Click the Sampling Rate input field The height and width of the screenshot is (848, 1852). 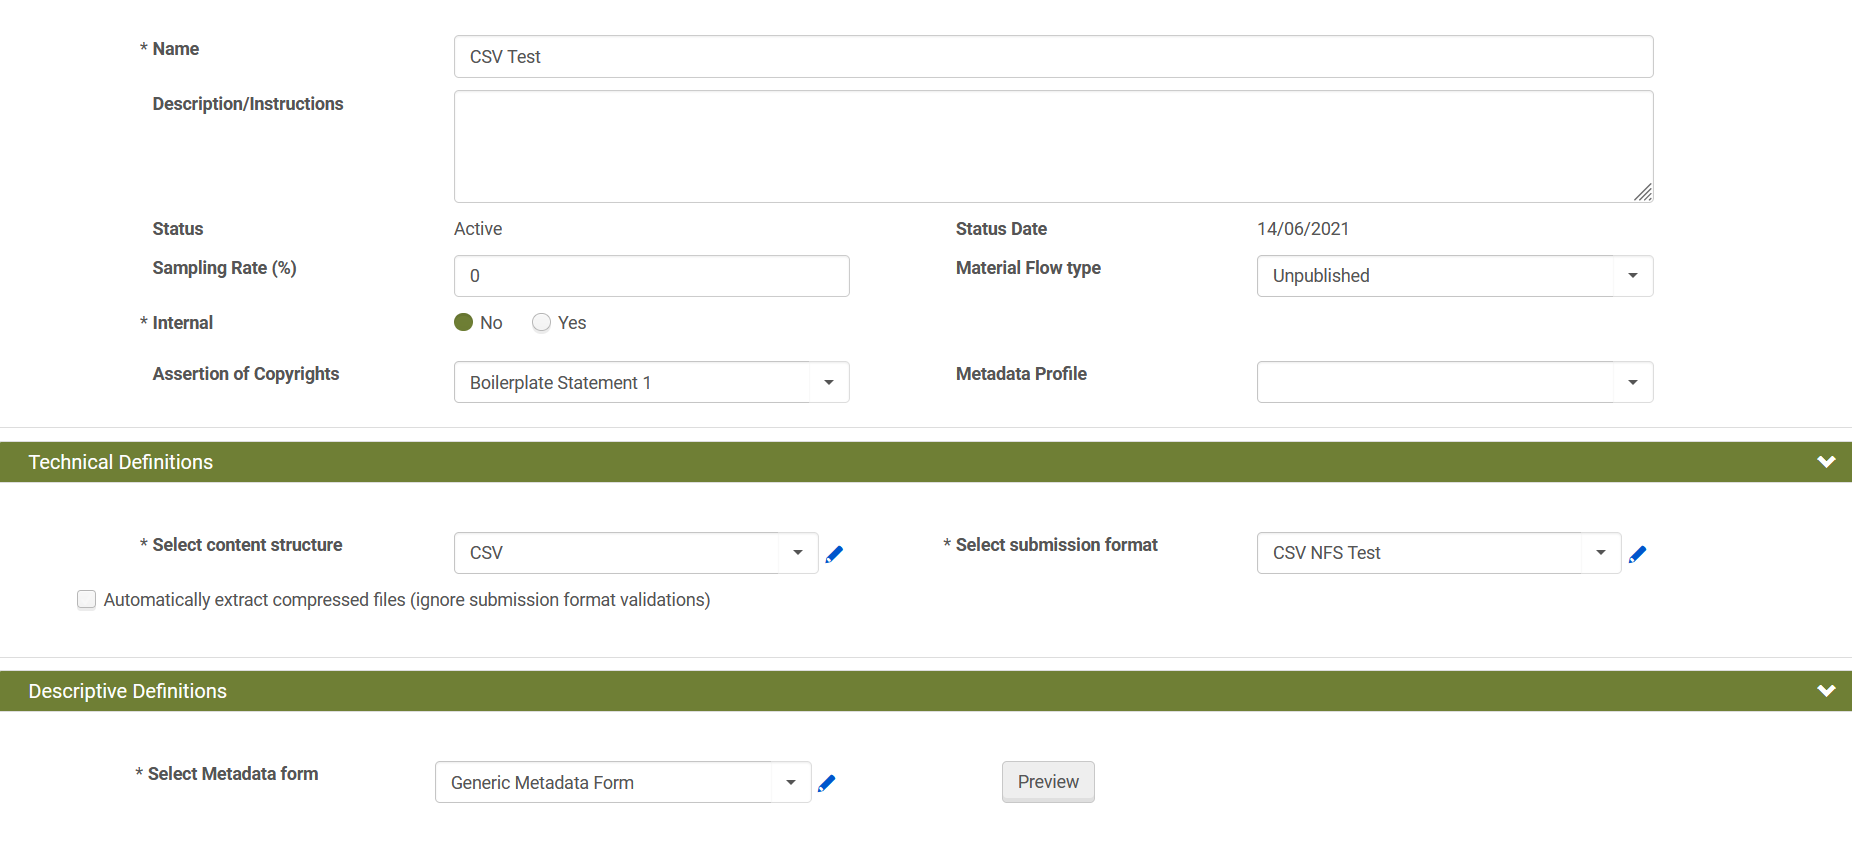point(651,276)
